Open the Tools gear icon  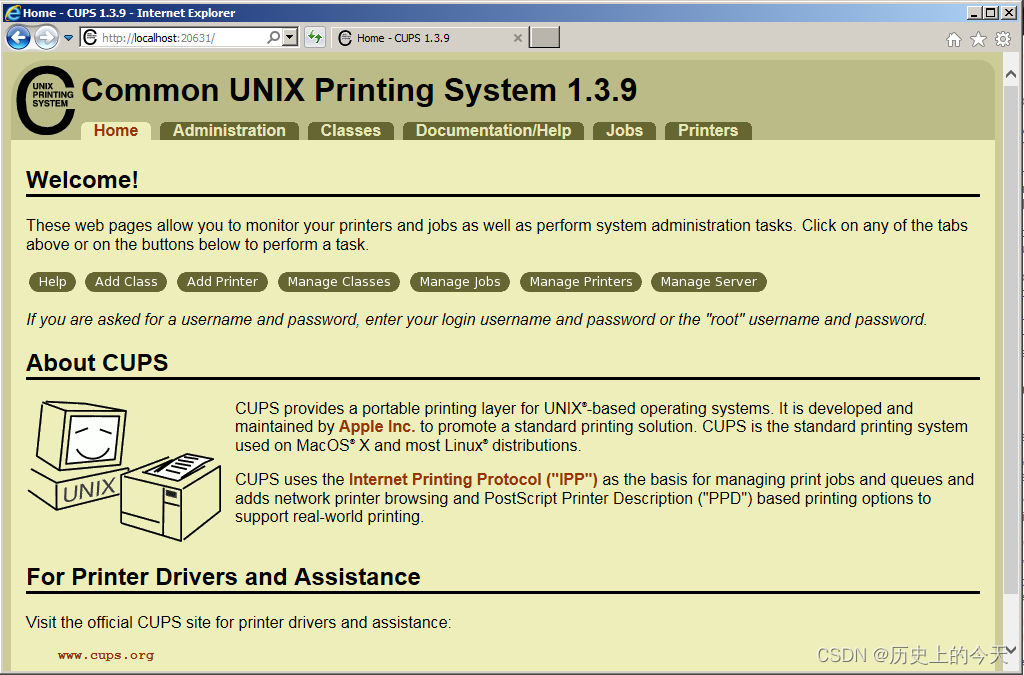[1002, 39]
